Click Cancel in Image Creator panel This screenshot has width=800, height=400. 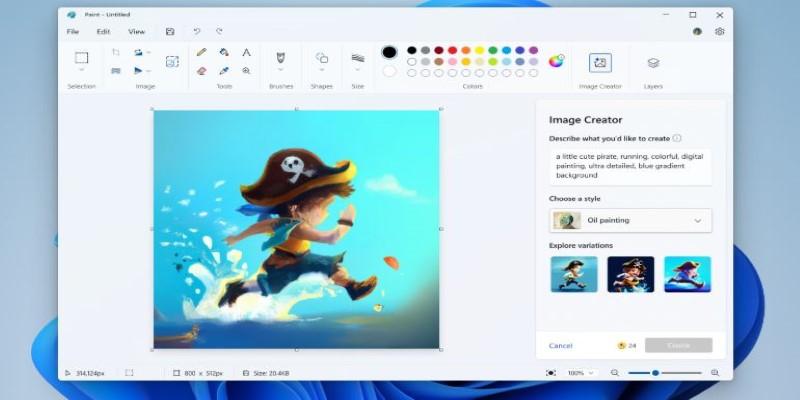pyautogui.click(x=560, y=345)
